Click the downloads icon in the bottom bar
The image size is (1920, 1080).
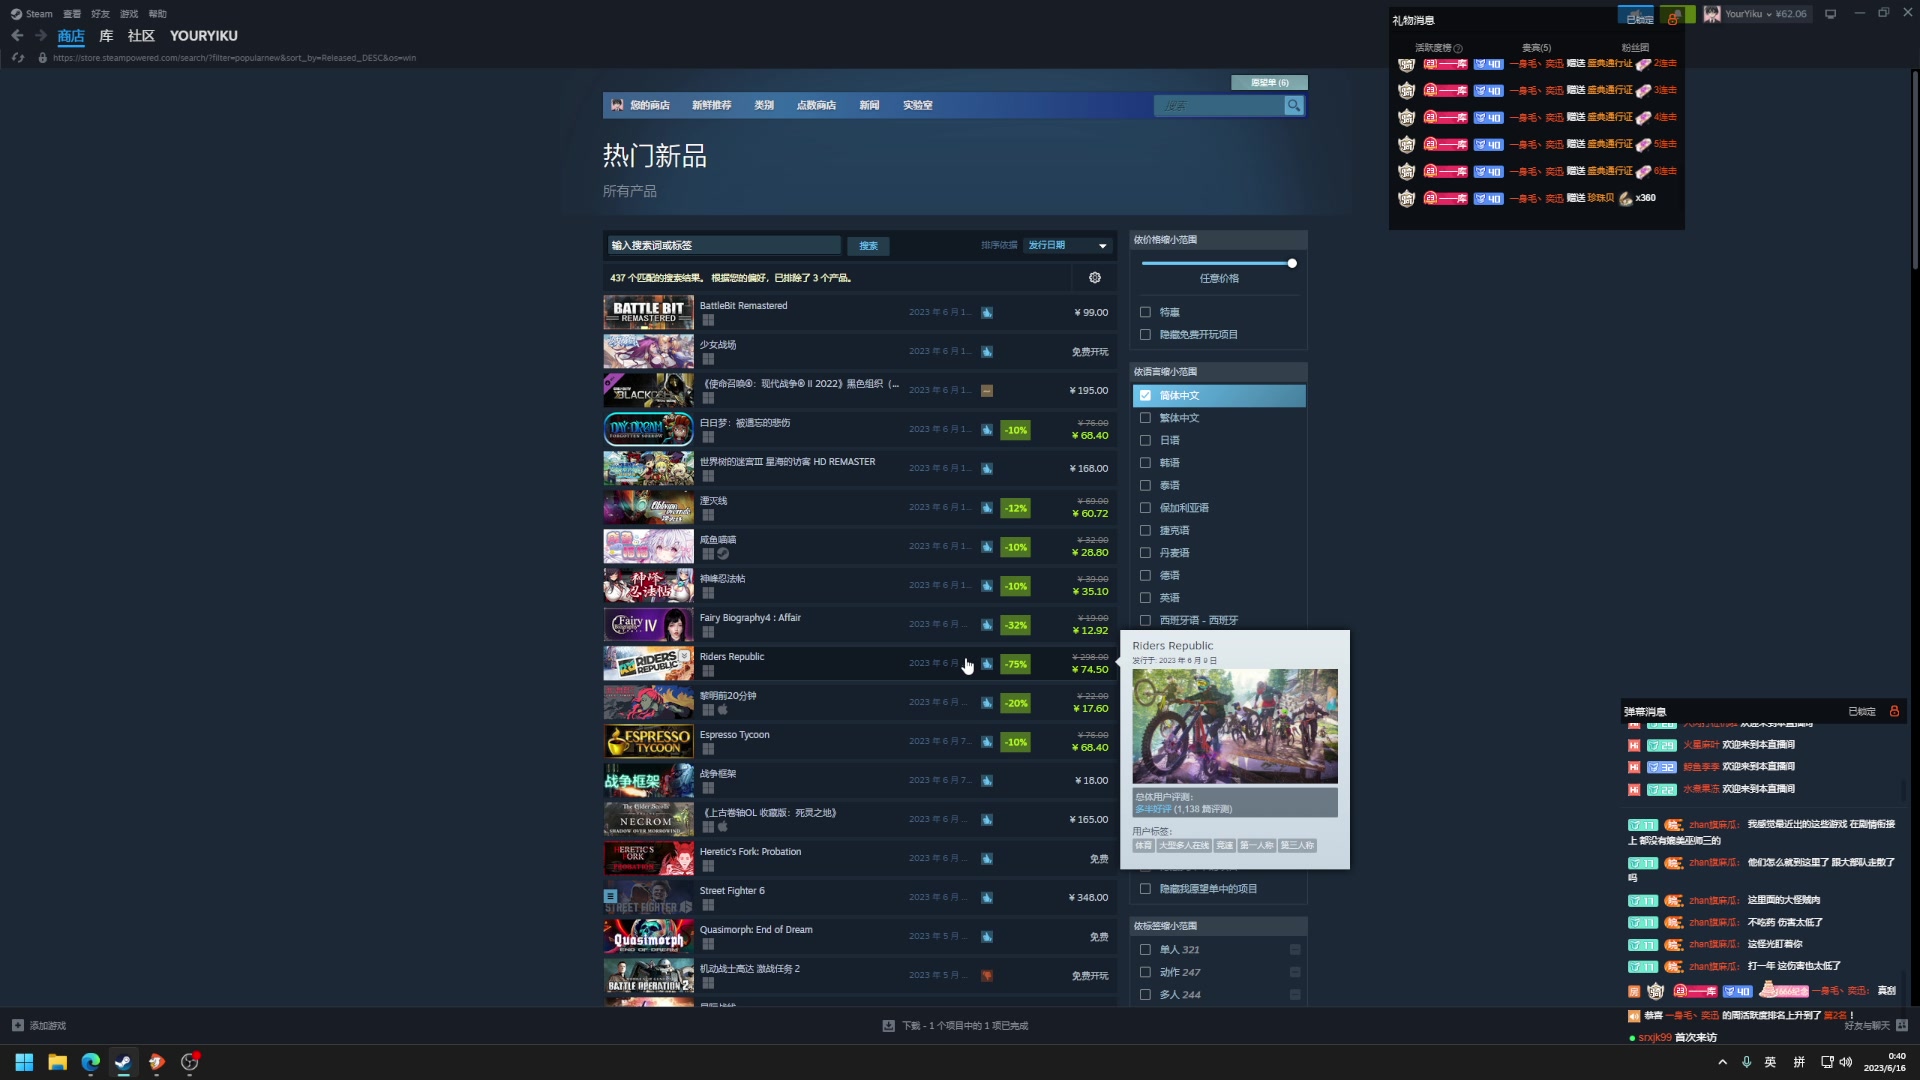pyautogui.click(x=888, y=1025)
